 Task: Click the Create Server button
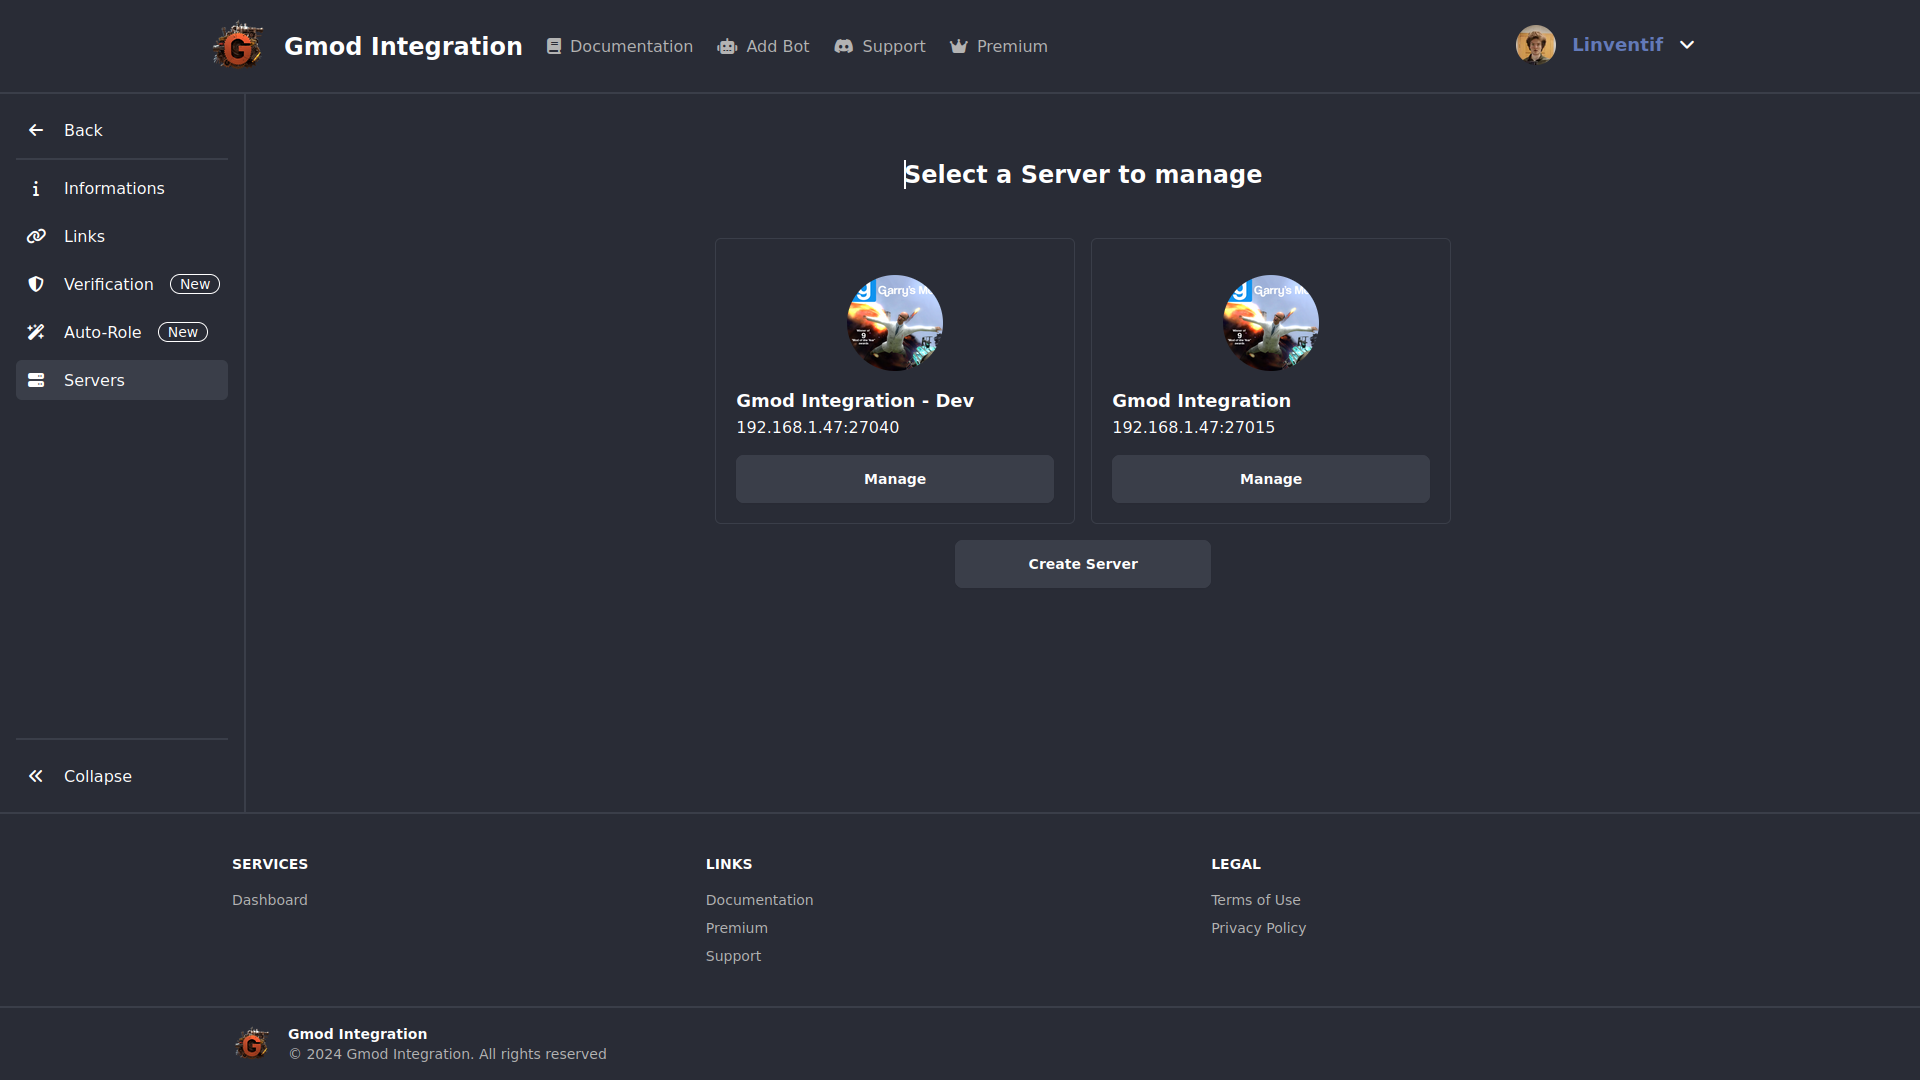pyautogui.click(x=1083, y=564)
